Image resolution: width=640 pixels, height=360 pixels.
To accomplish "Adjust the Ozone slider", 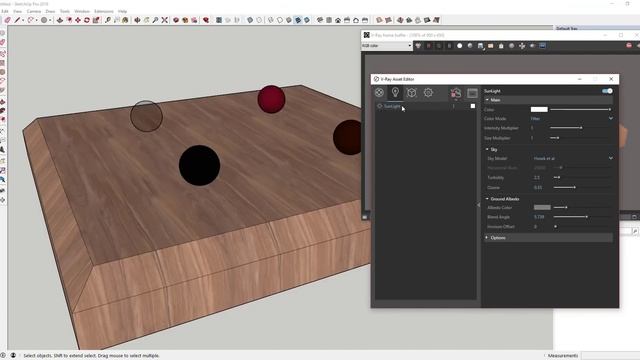I will [x=575, y=187].
